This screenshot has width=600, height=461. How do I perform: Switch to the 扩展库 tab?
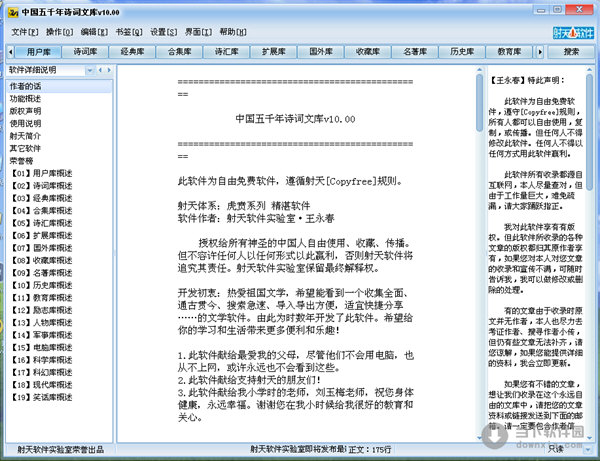tap(274, 52)
